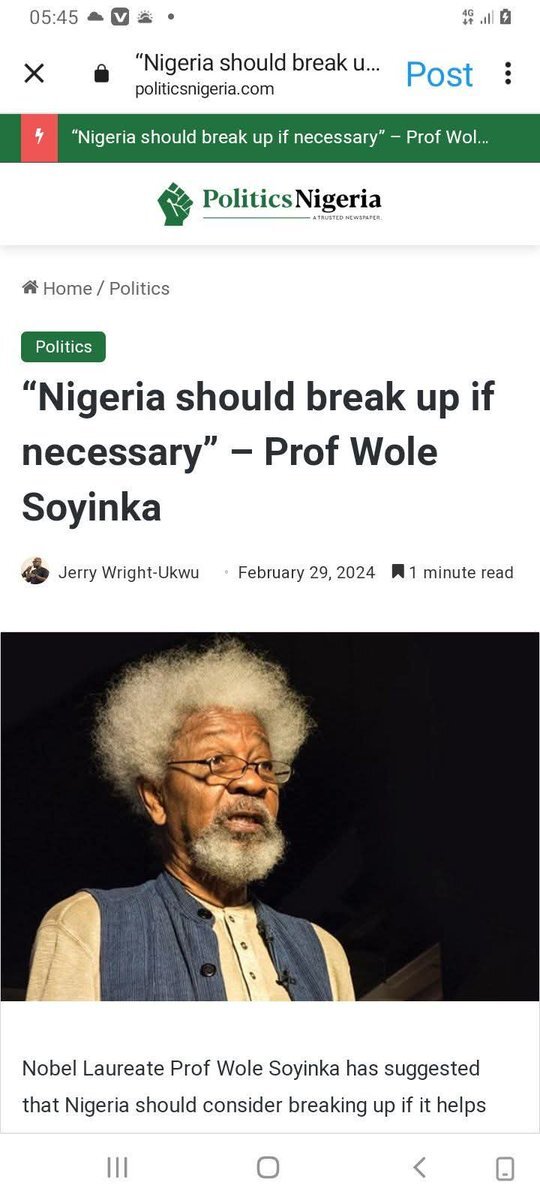Screen dimensions: 540x1200
Task: Tap the article headline text
Action: (258, 452)
